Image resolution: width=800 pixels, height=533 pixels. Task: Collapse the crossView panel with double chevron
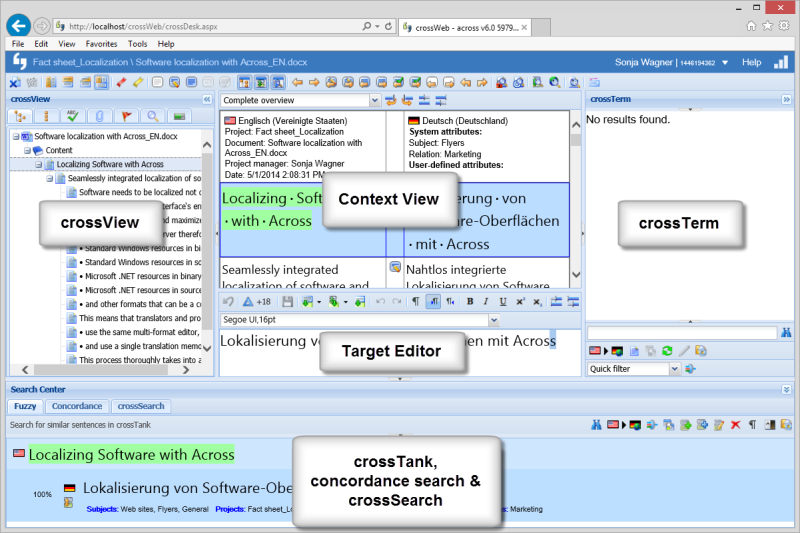pos(207,99)
